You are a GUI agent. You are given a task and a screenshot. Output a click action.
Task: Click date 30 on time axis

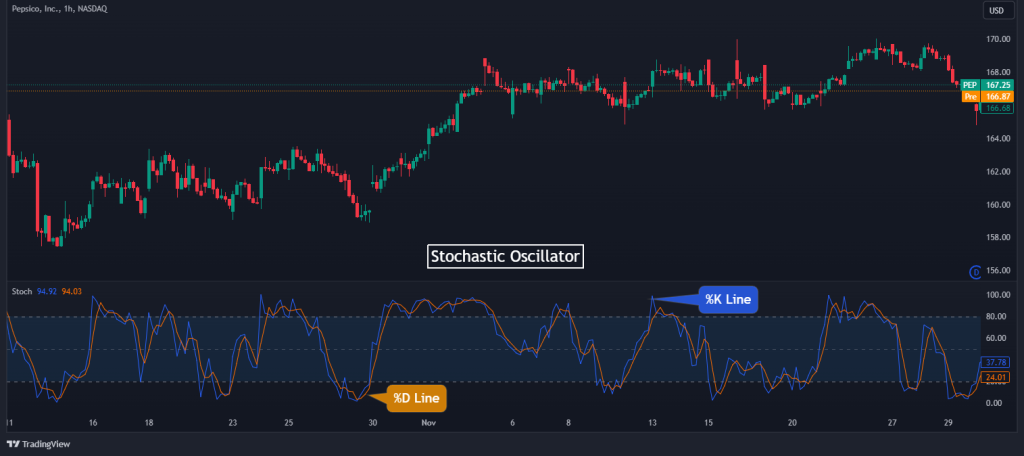[x=372, y=423]
